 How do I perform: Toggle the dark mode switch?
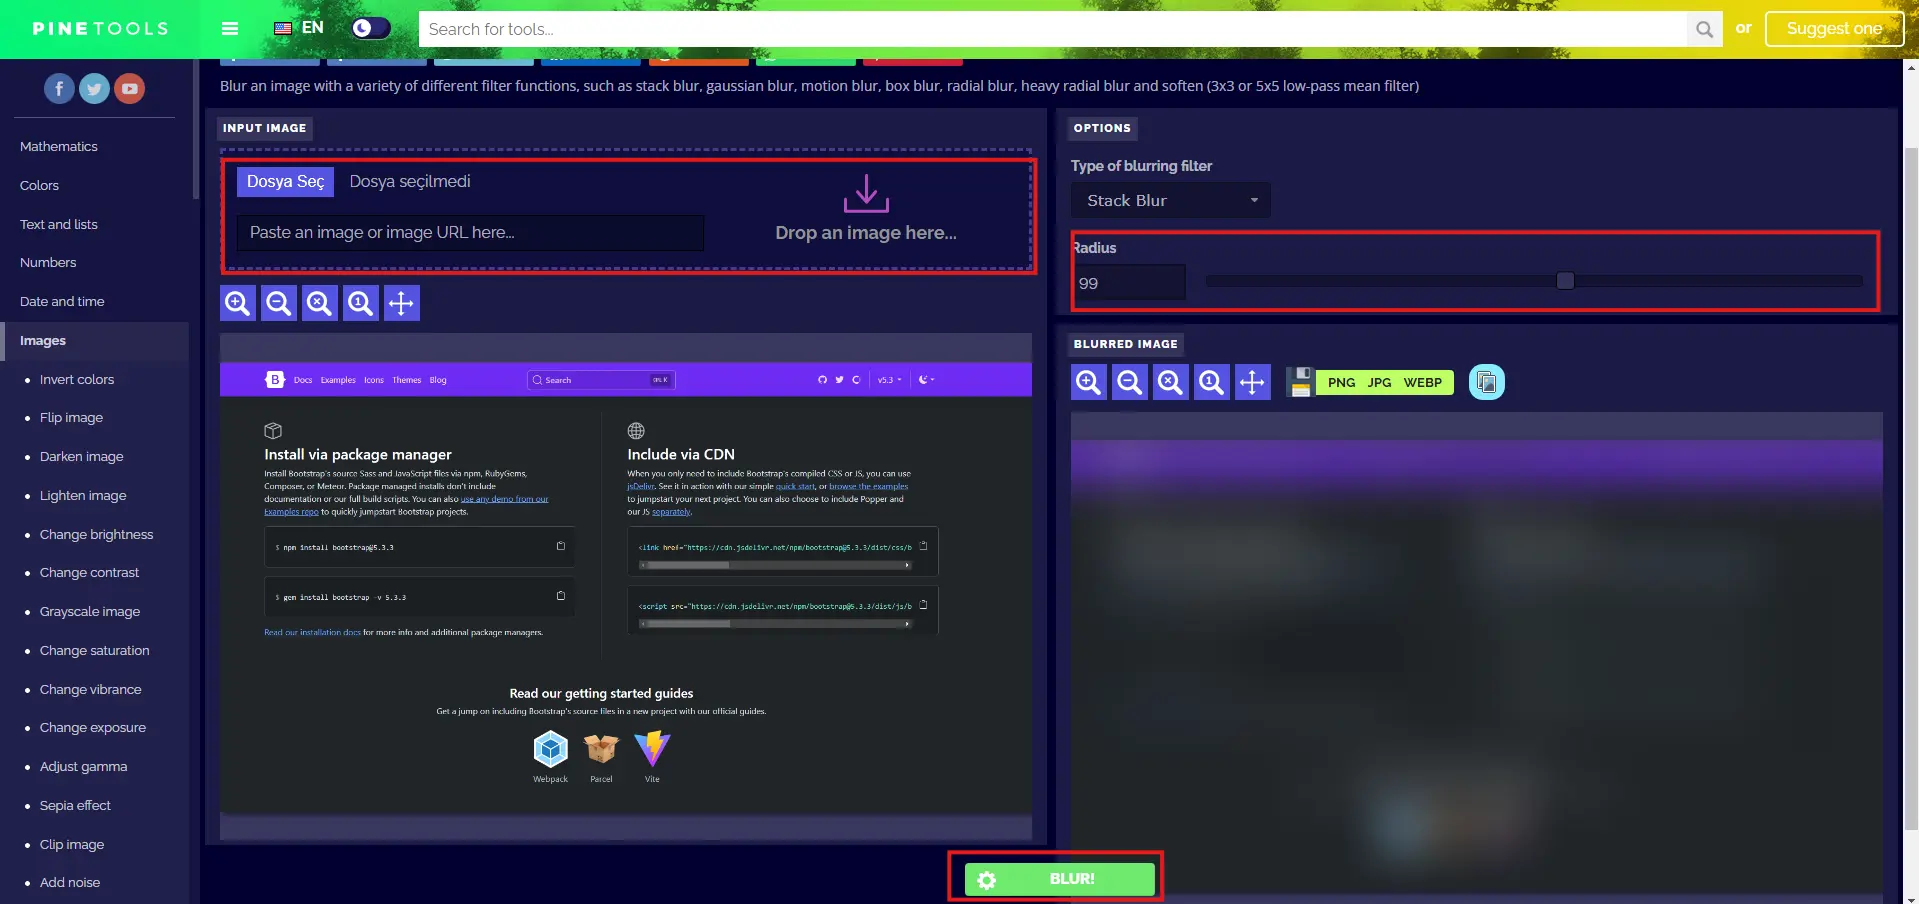[x=371, y=28]
